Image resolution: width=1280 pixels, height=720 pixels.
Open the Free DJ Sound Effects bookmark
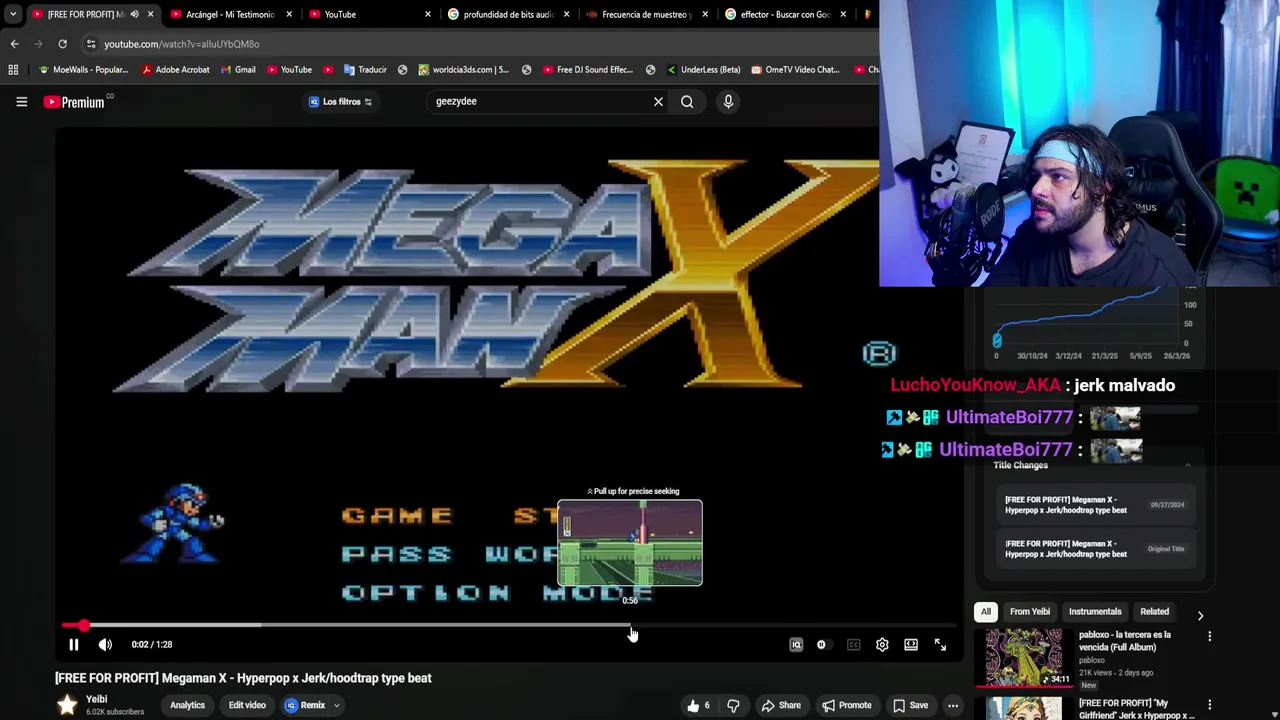click(588, 70)
